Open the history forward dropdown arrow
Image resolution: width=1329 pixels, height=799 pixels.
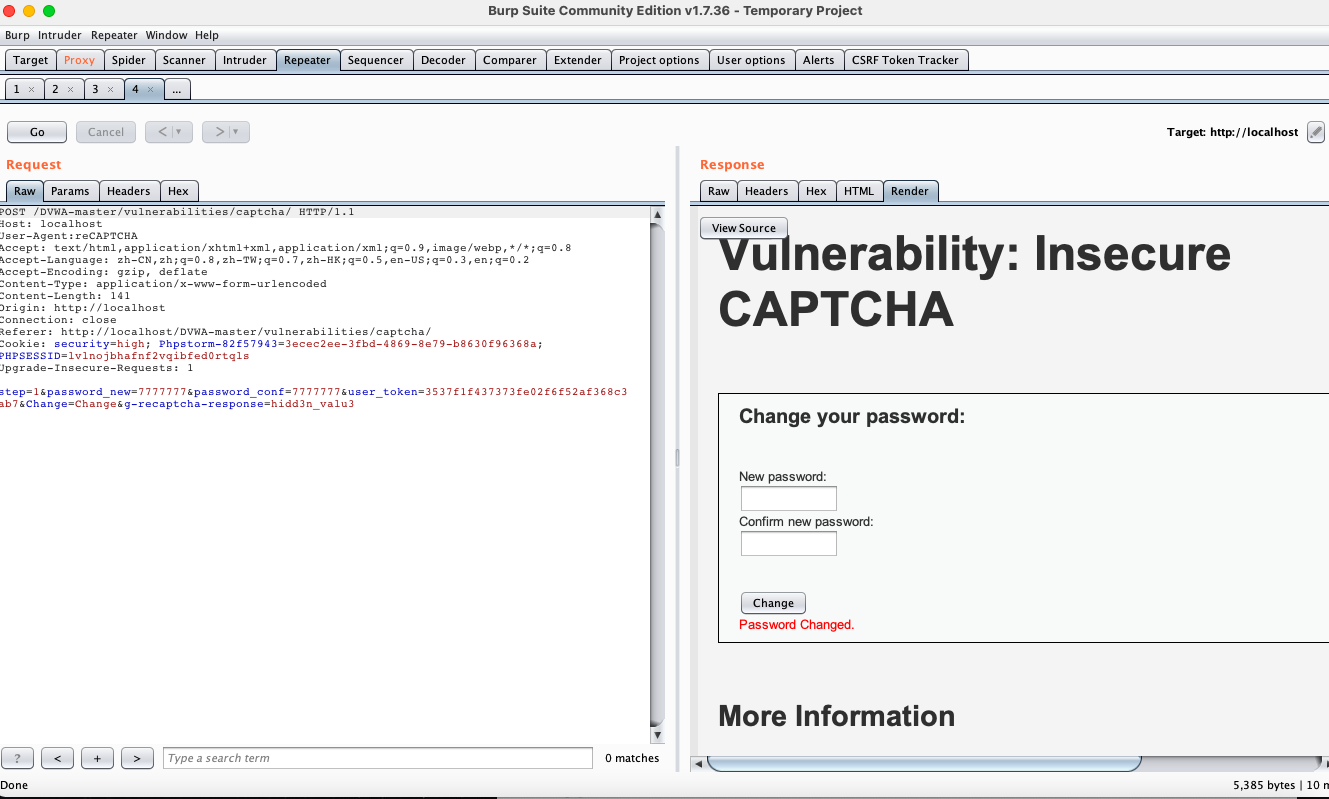coord(238,132)
